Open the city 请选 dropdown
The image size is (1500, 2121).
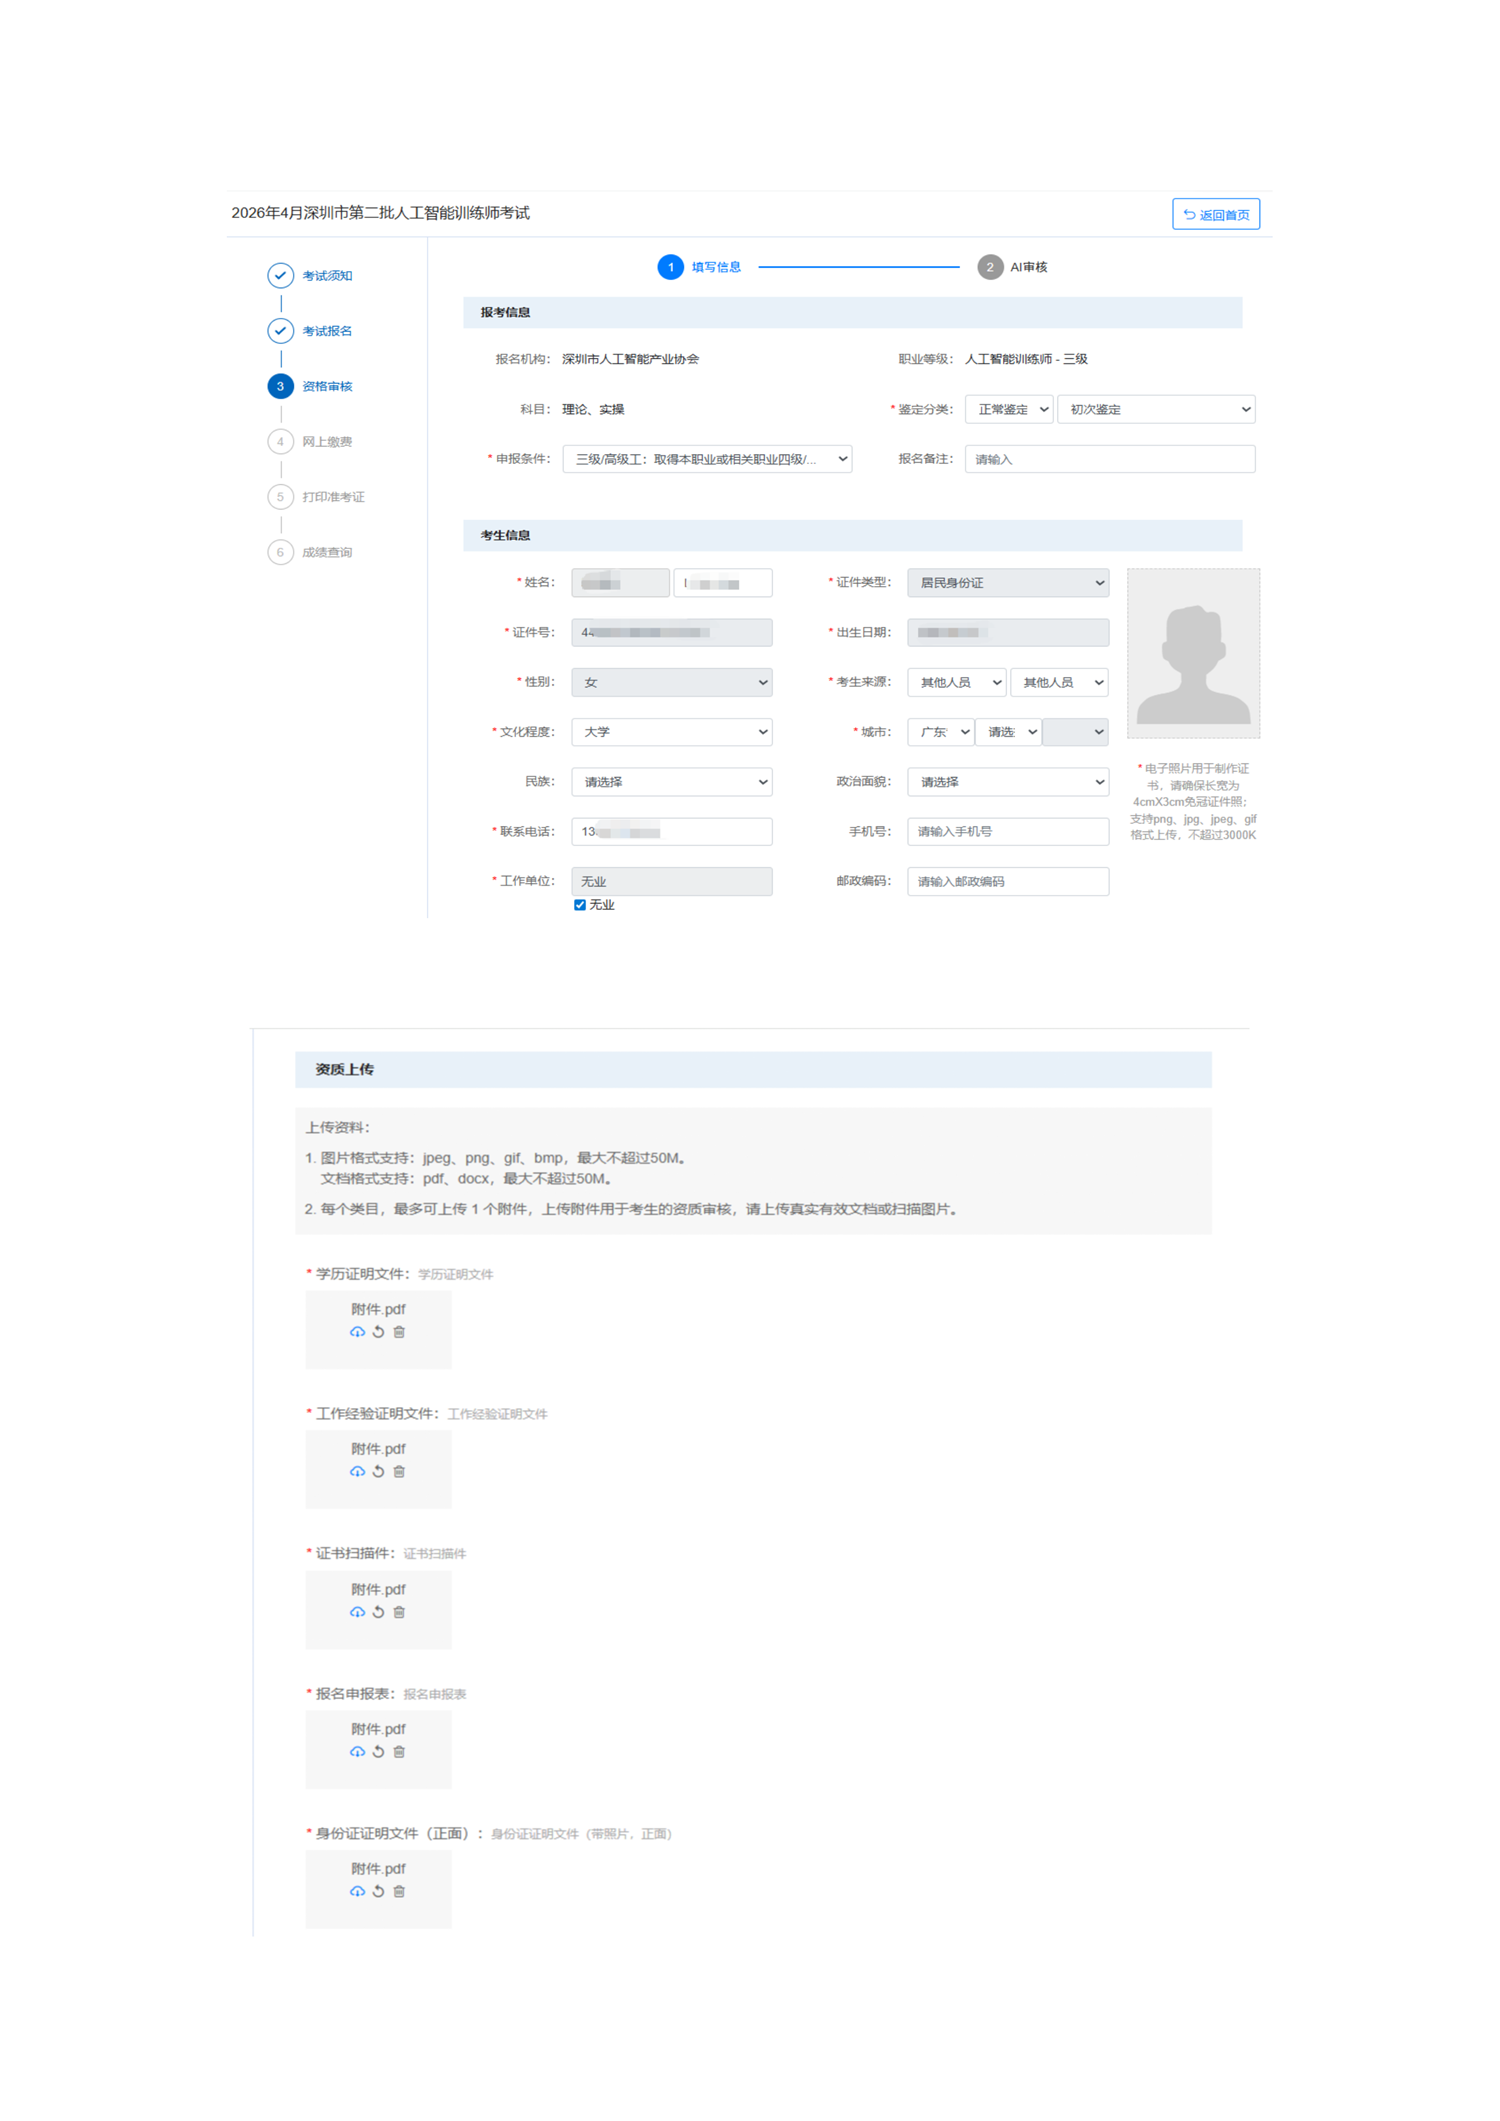(1008, 732)
